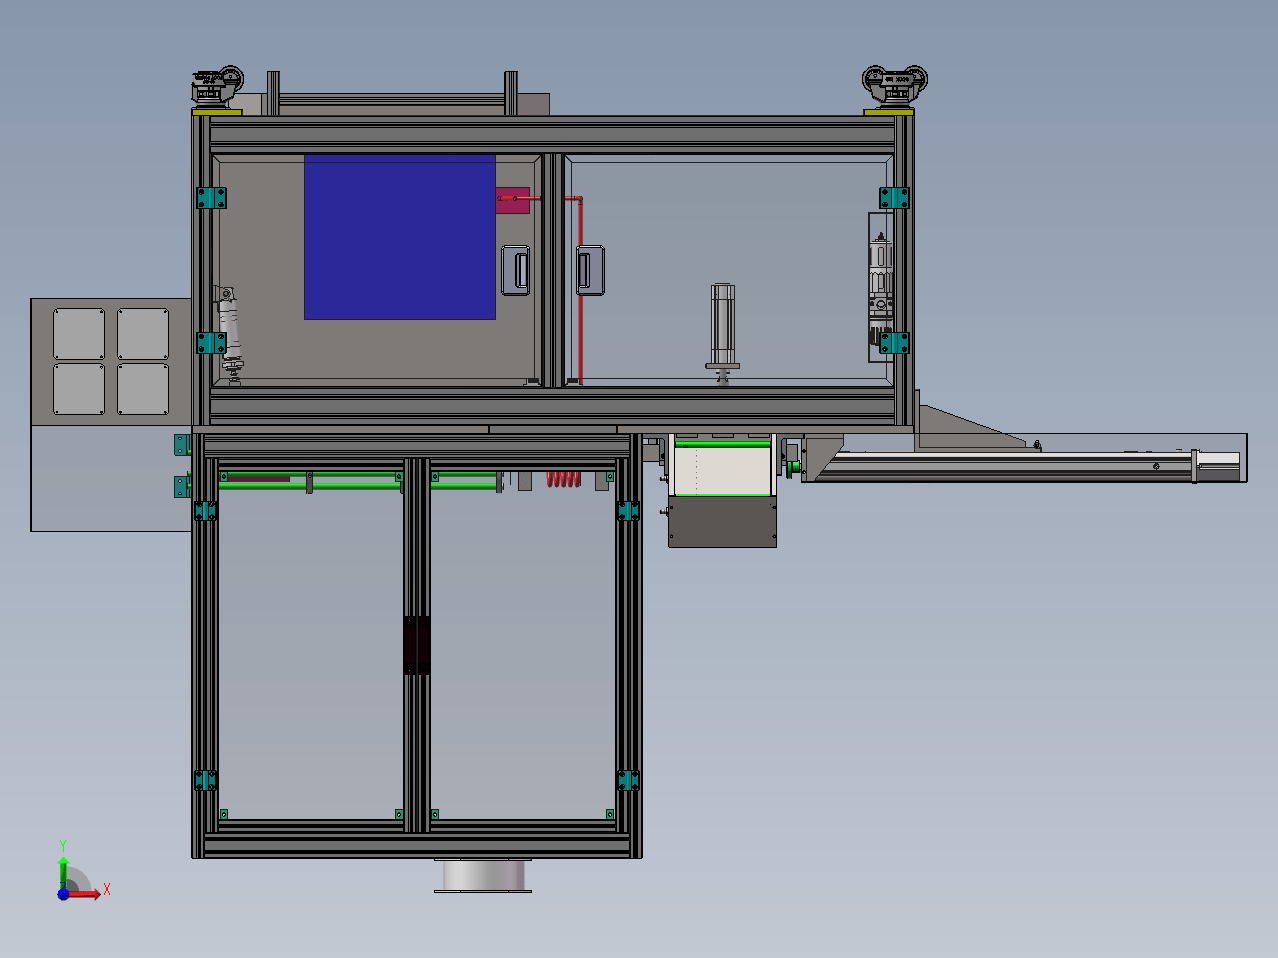Select the black latch between lower doors
1278x958 pixels.
pos(417,645)
